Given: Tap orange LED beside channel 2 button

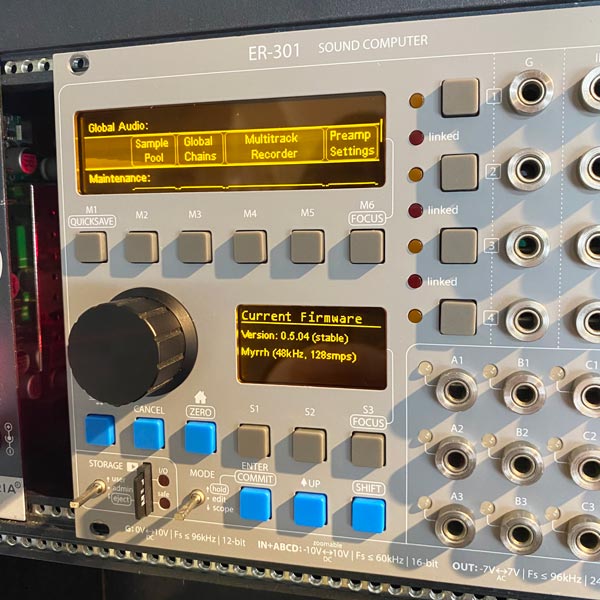Looking at the screenshot, I should [416, 174].
